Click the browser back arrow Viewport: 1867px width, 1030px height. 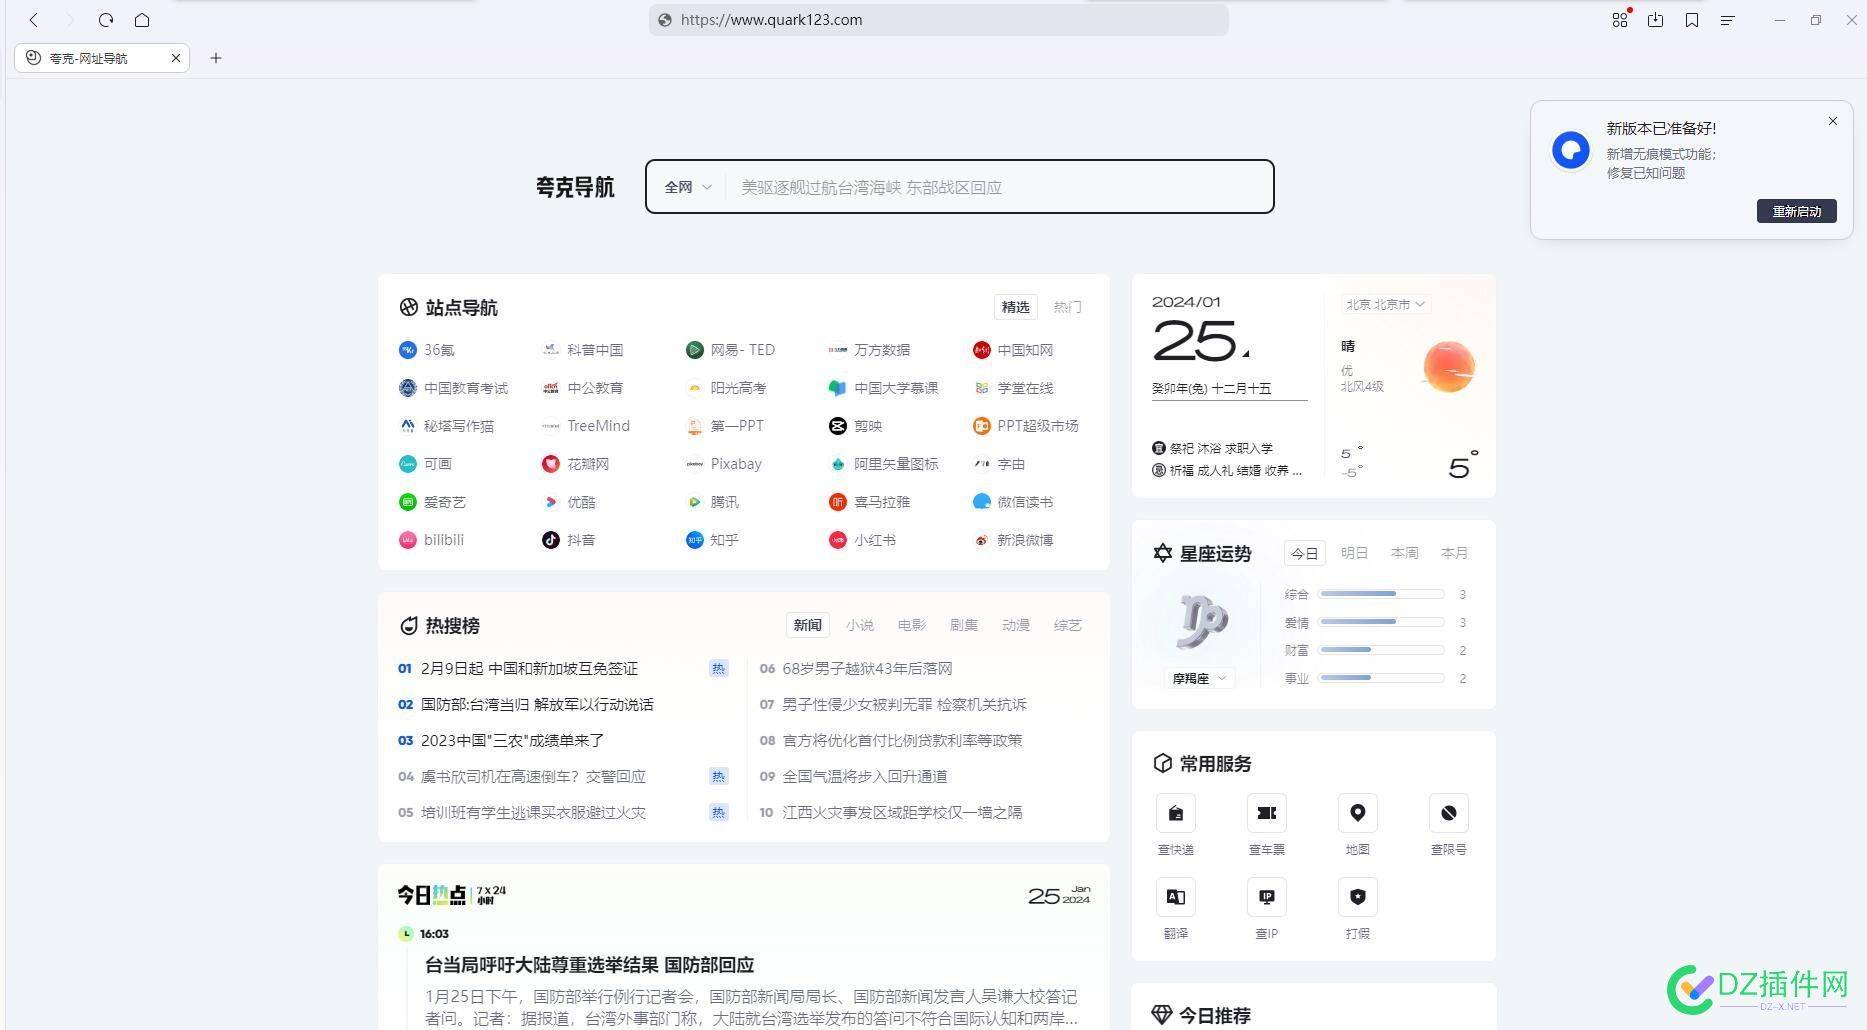point(34,20)
